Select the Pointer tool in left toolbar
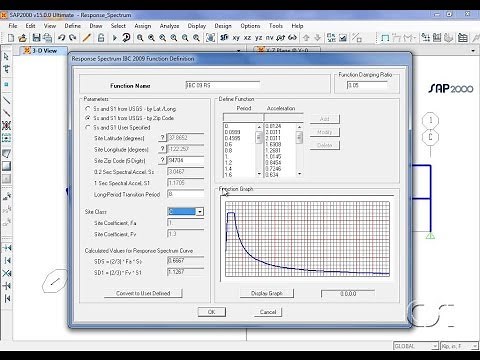The image size is (480, 360). (6, 57)
